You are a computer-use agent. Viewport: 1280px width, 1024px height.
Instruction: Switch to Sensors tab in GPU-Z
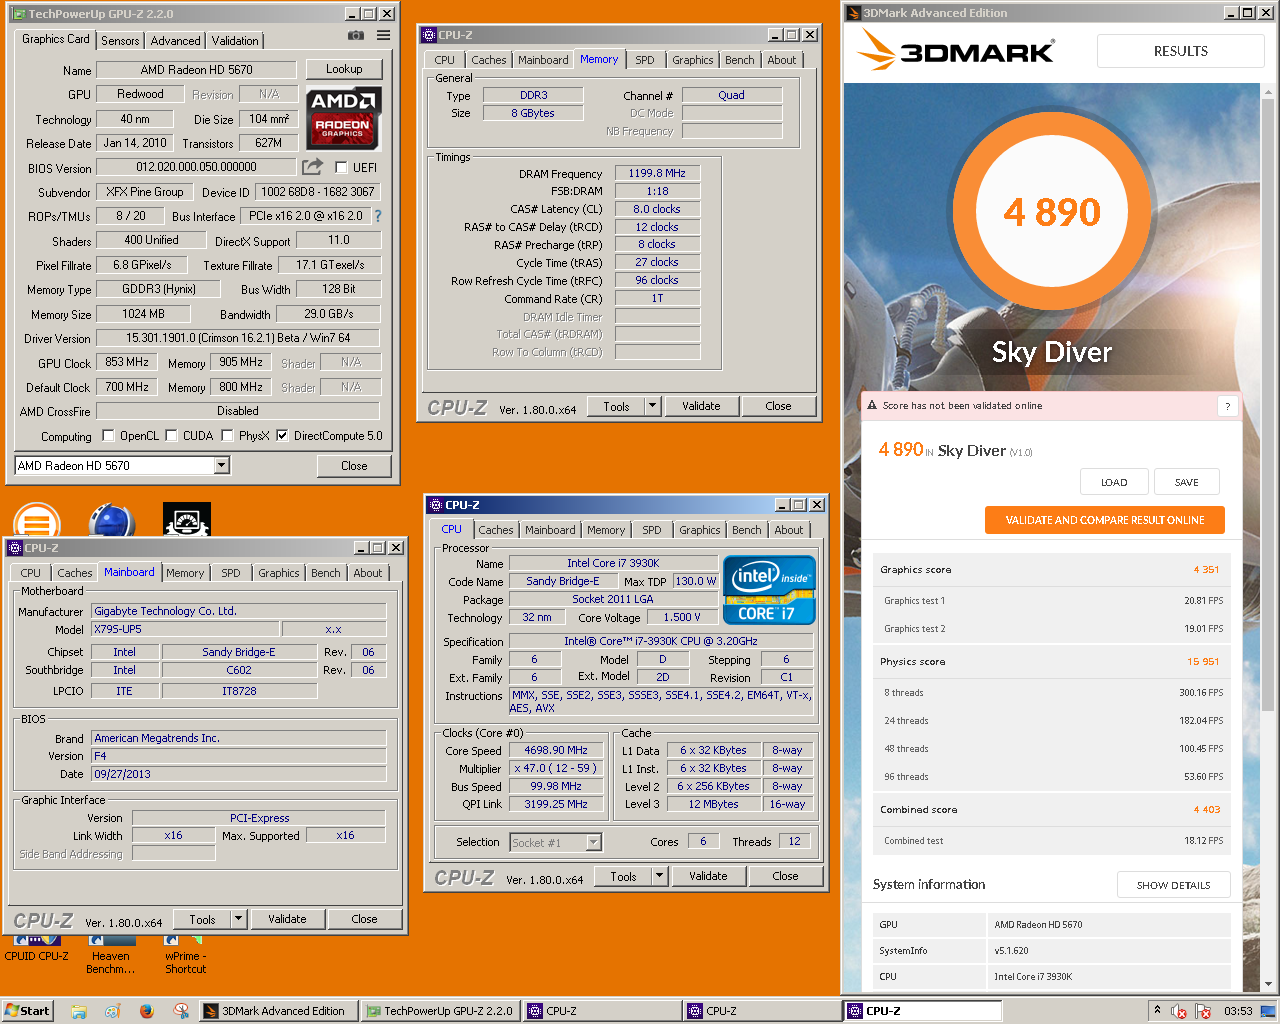coord(120,40)
